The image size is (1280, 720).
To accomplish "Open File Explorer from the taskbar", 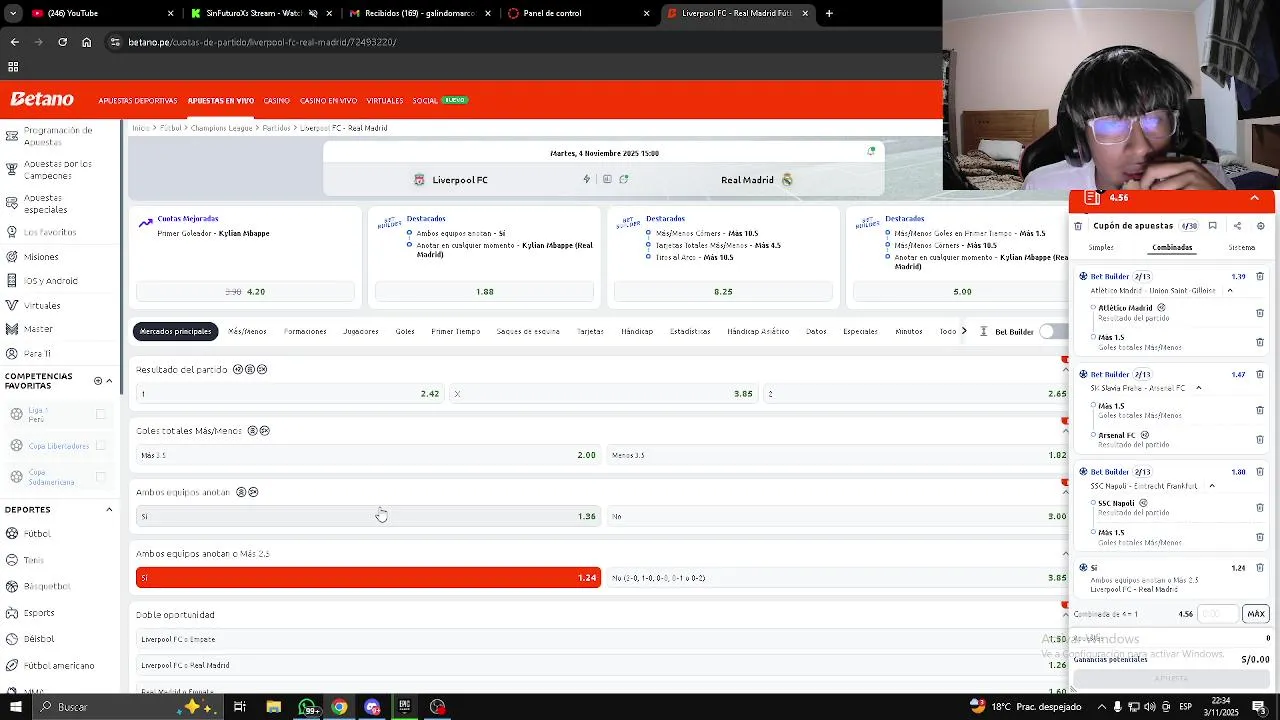I will click(x=273, y=707).
